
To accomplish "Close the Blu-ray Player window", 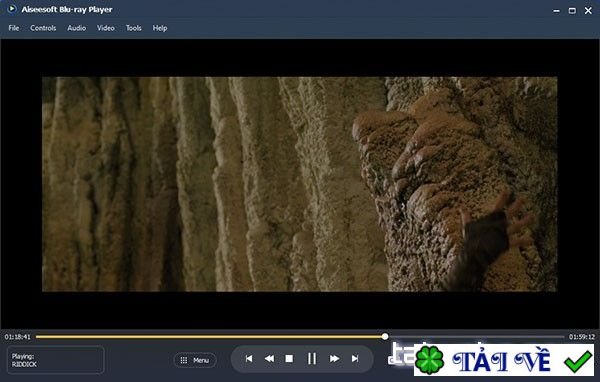I will (x=588, y=11).
